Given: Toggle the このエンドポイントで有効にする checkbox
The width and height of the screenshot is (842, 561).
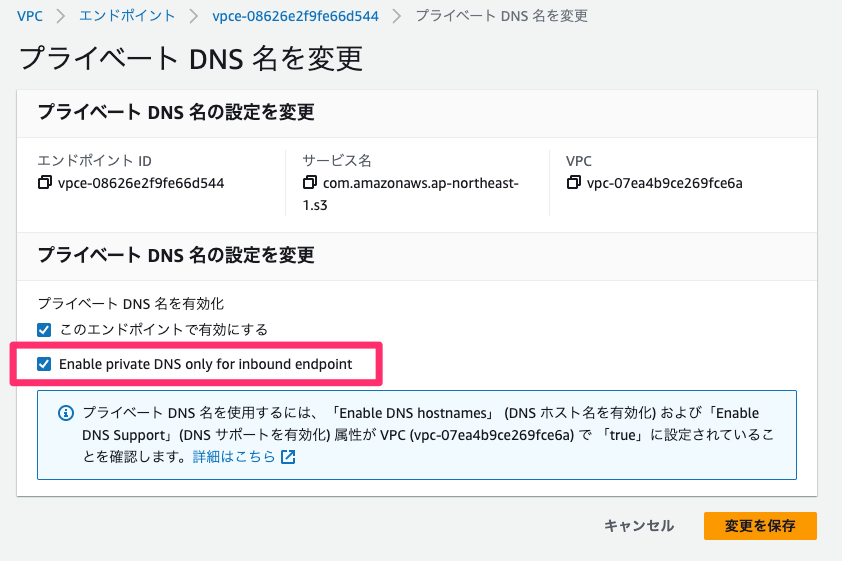Looking at the screenshot, I should pyautogui.click(x=44, y=330).
